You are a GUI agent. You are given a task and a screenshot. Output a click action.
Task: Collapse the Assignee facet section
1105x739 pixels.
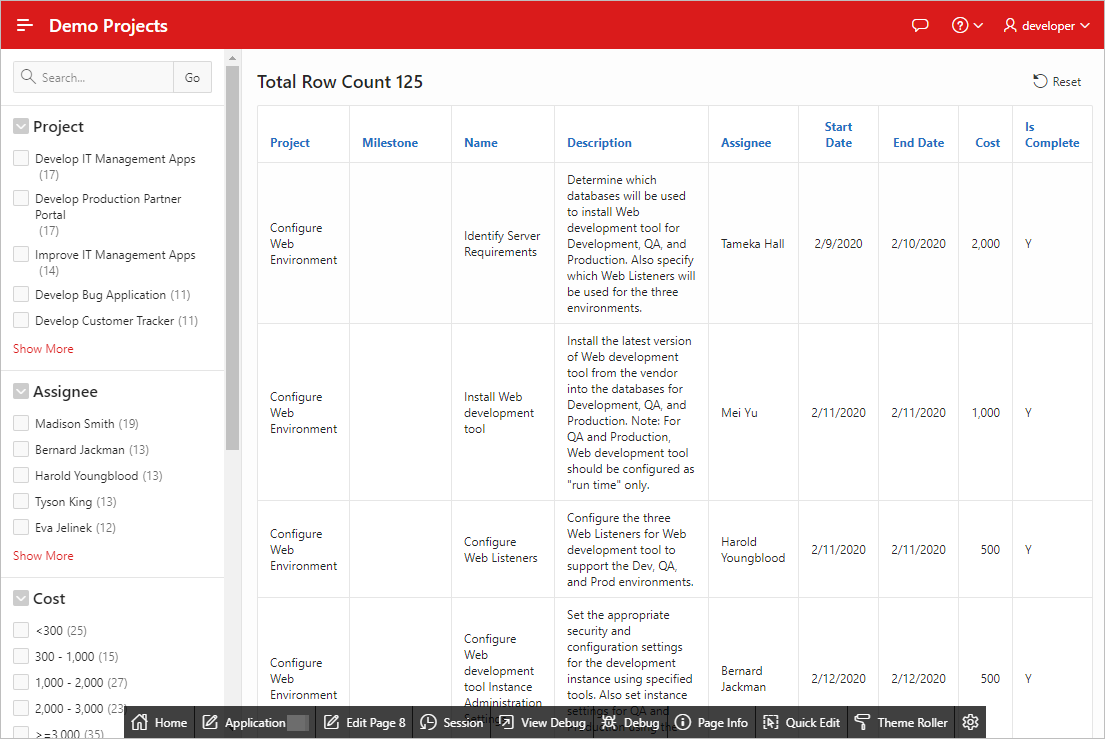pos(21,392)
